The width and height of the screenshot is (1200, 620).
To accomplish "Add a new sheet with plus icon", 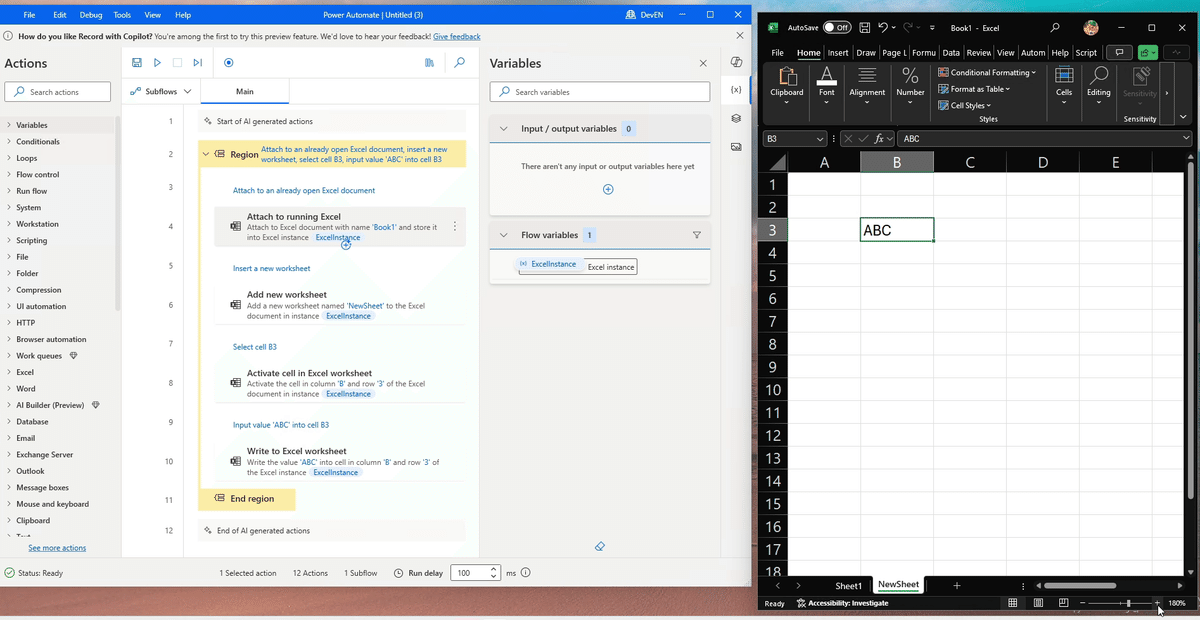I will click(x=956, y=585).
